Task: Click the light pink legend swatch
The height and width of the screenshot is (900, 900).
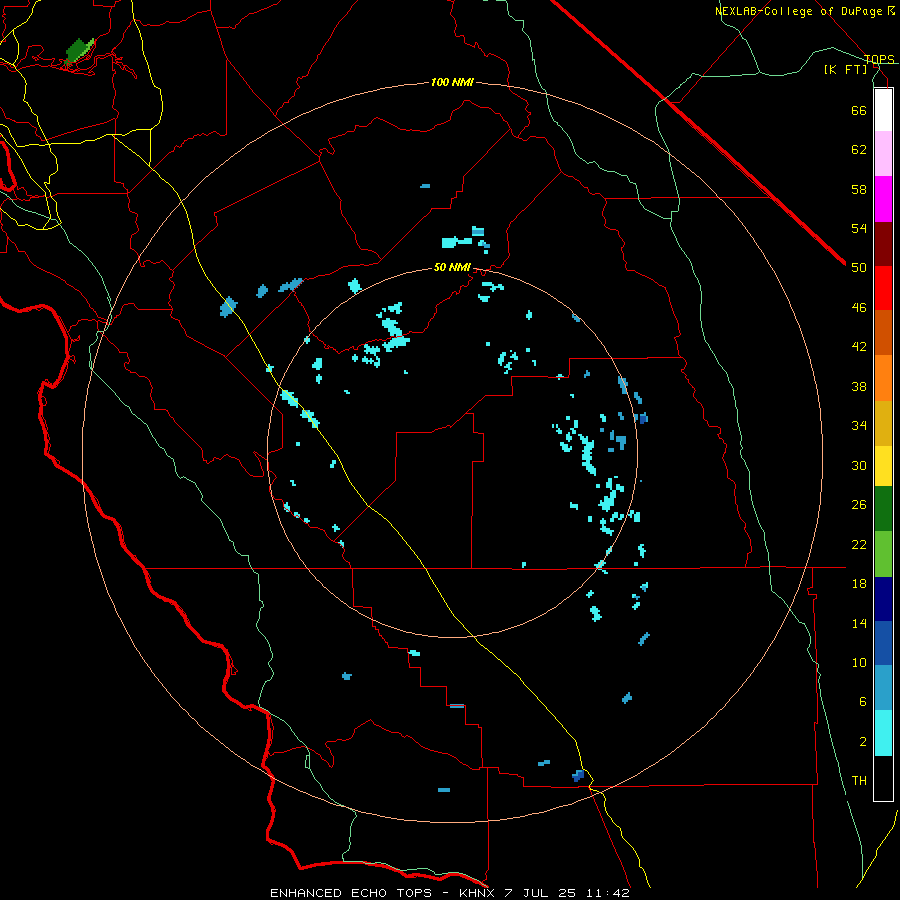Action: 883,153
